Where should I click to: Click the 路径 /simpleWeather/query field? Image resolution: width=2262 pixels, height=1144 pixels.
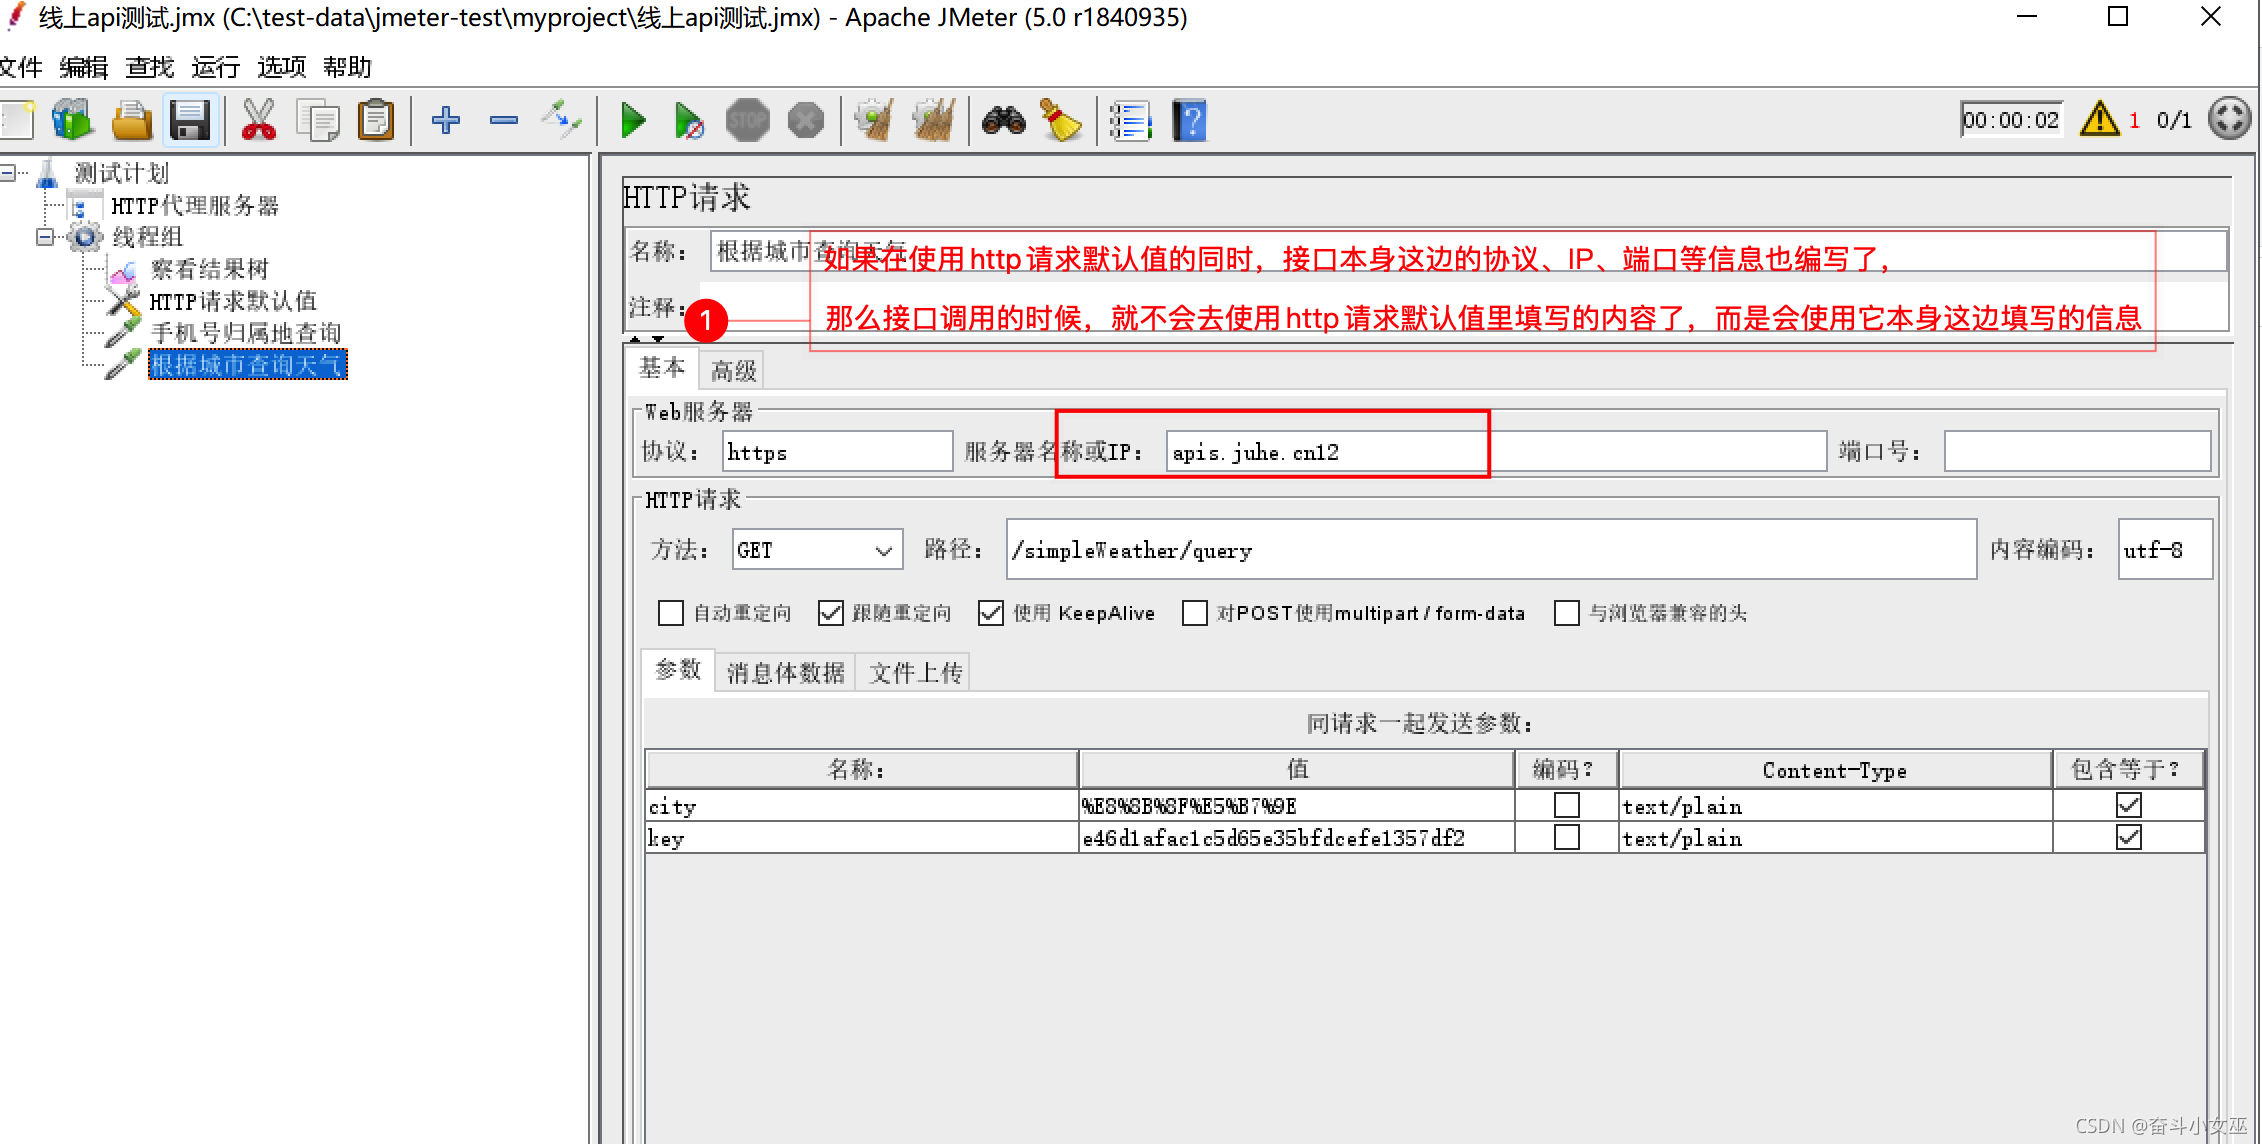tap(1491, 550)
